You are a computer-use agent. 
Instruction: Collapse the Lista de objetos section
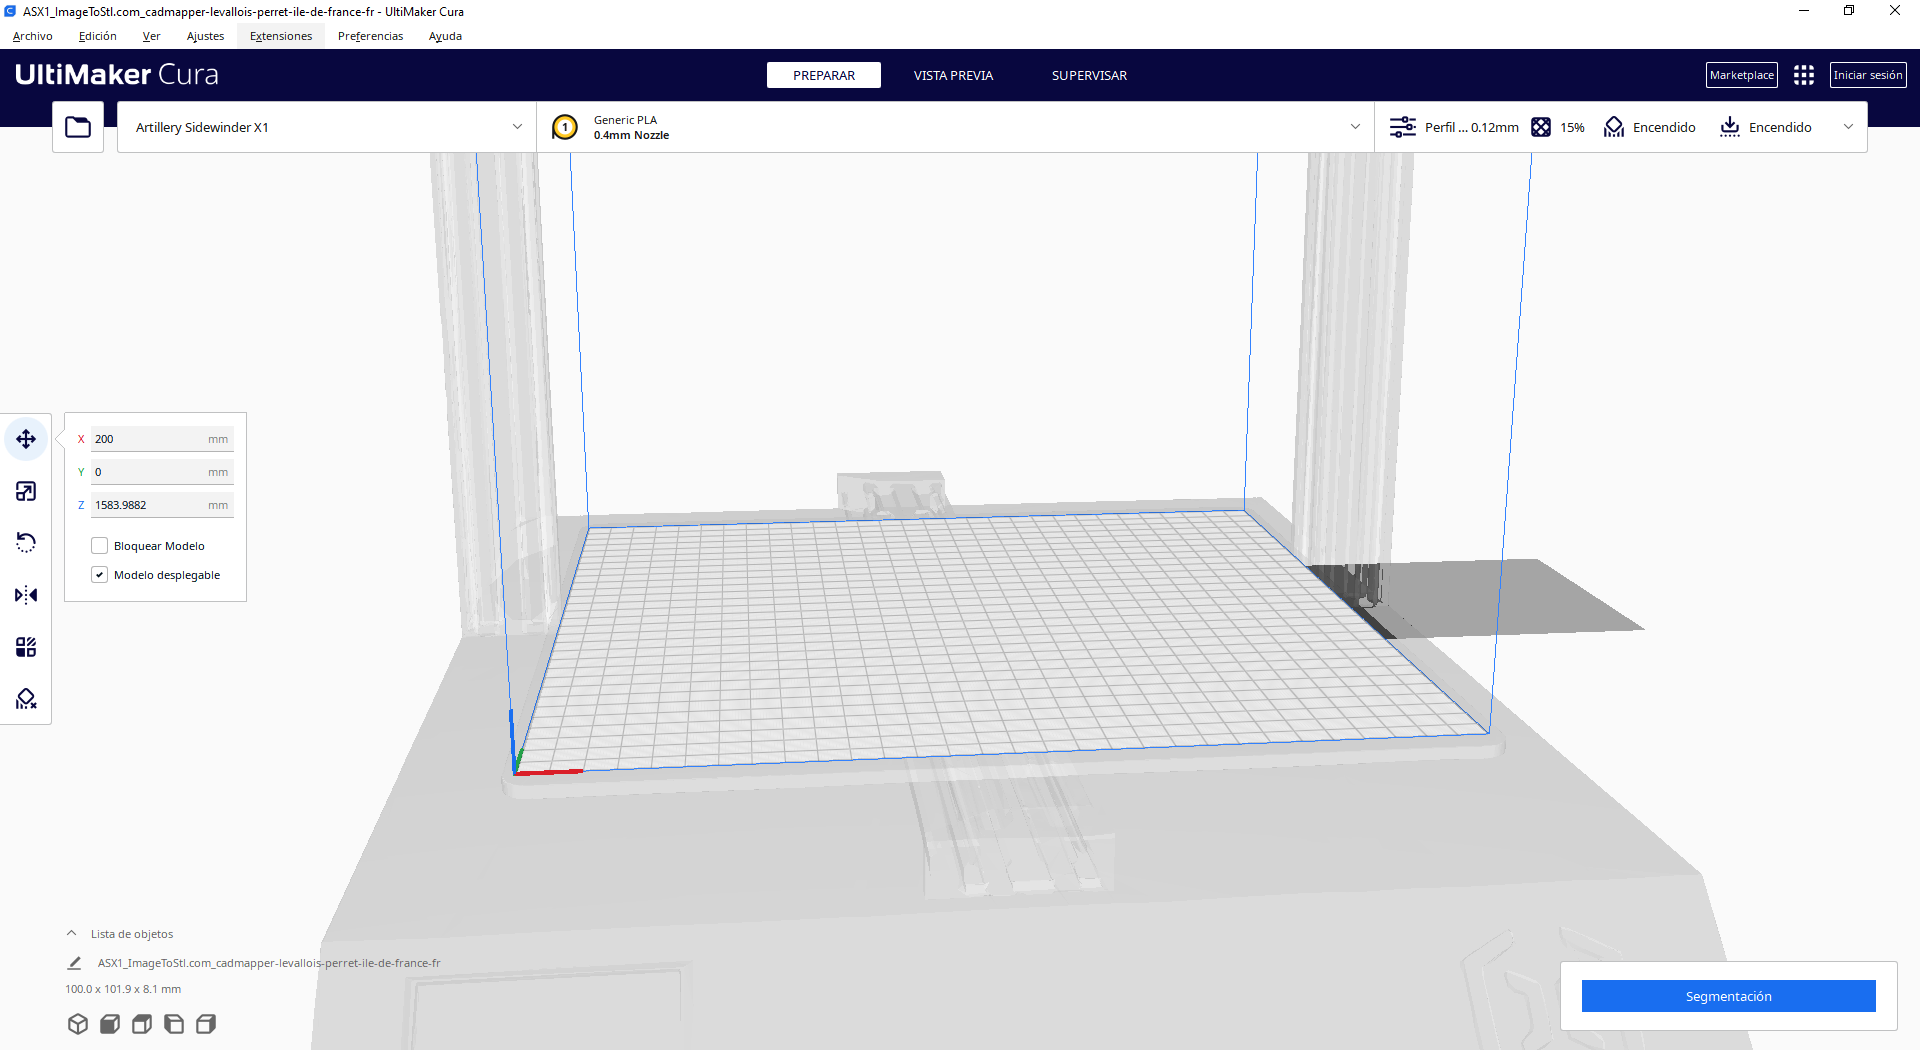click(x=72, y=934)
